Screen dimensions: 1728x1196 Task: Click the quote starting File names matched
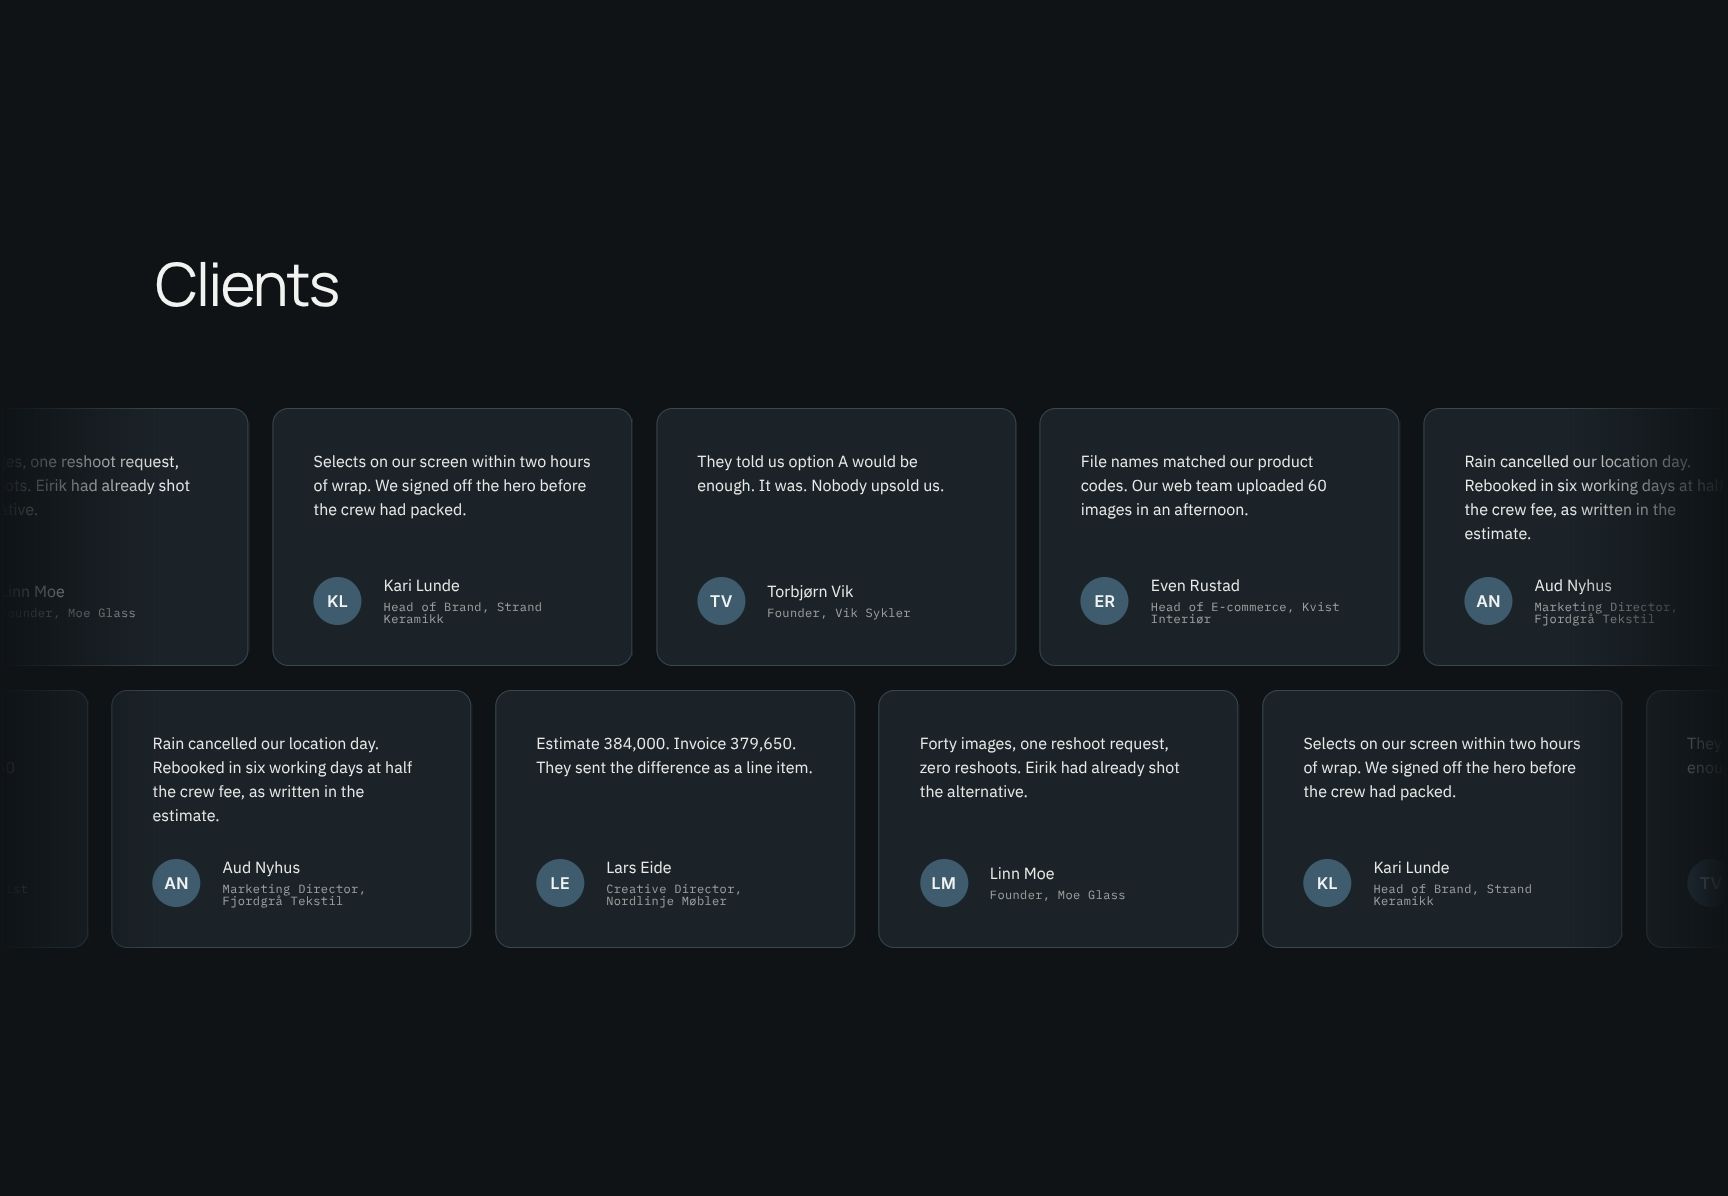pos(1203,485)
